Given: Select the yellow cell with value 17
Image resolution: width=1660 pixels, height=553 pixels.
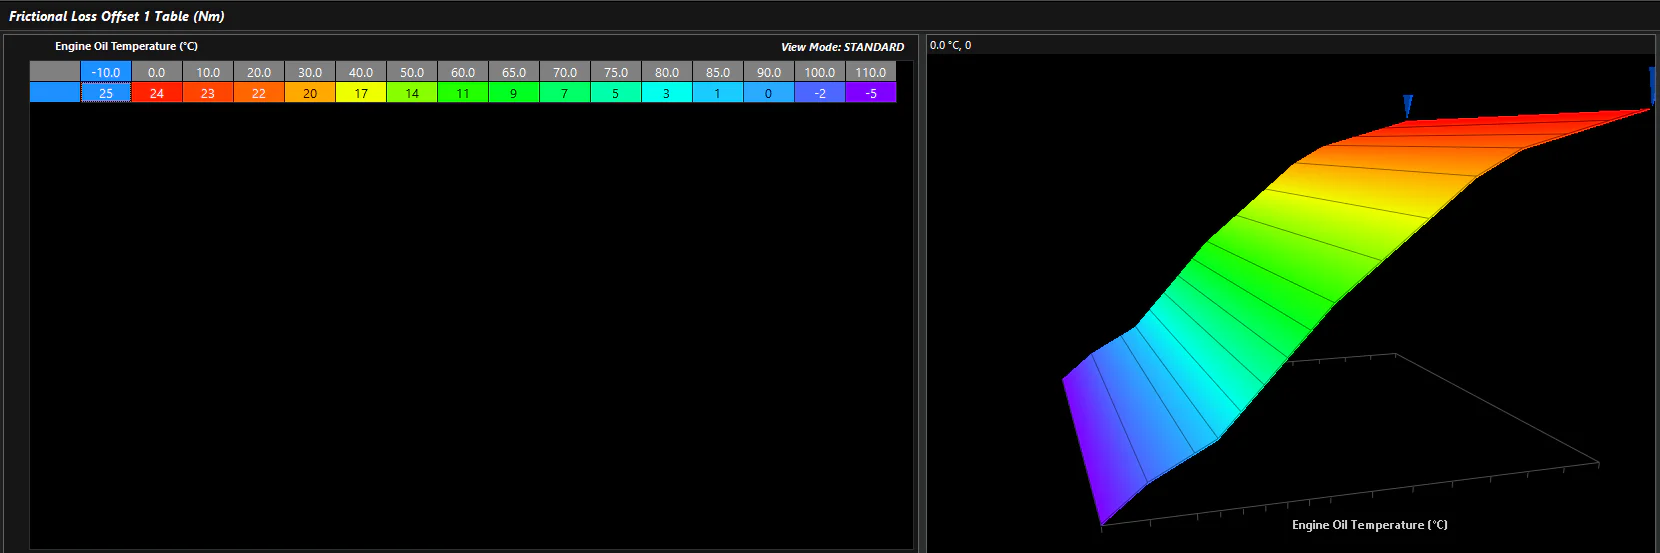Looking at the screenshot, I should click(361, 93).
